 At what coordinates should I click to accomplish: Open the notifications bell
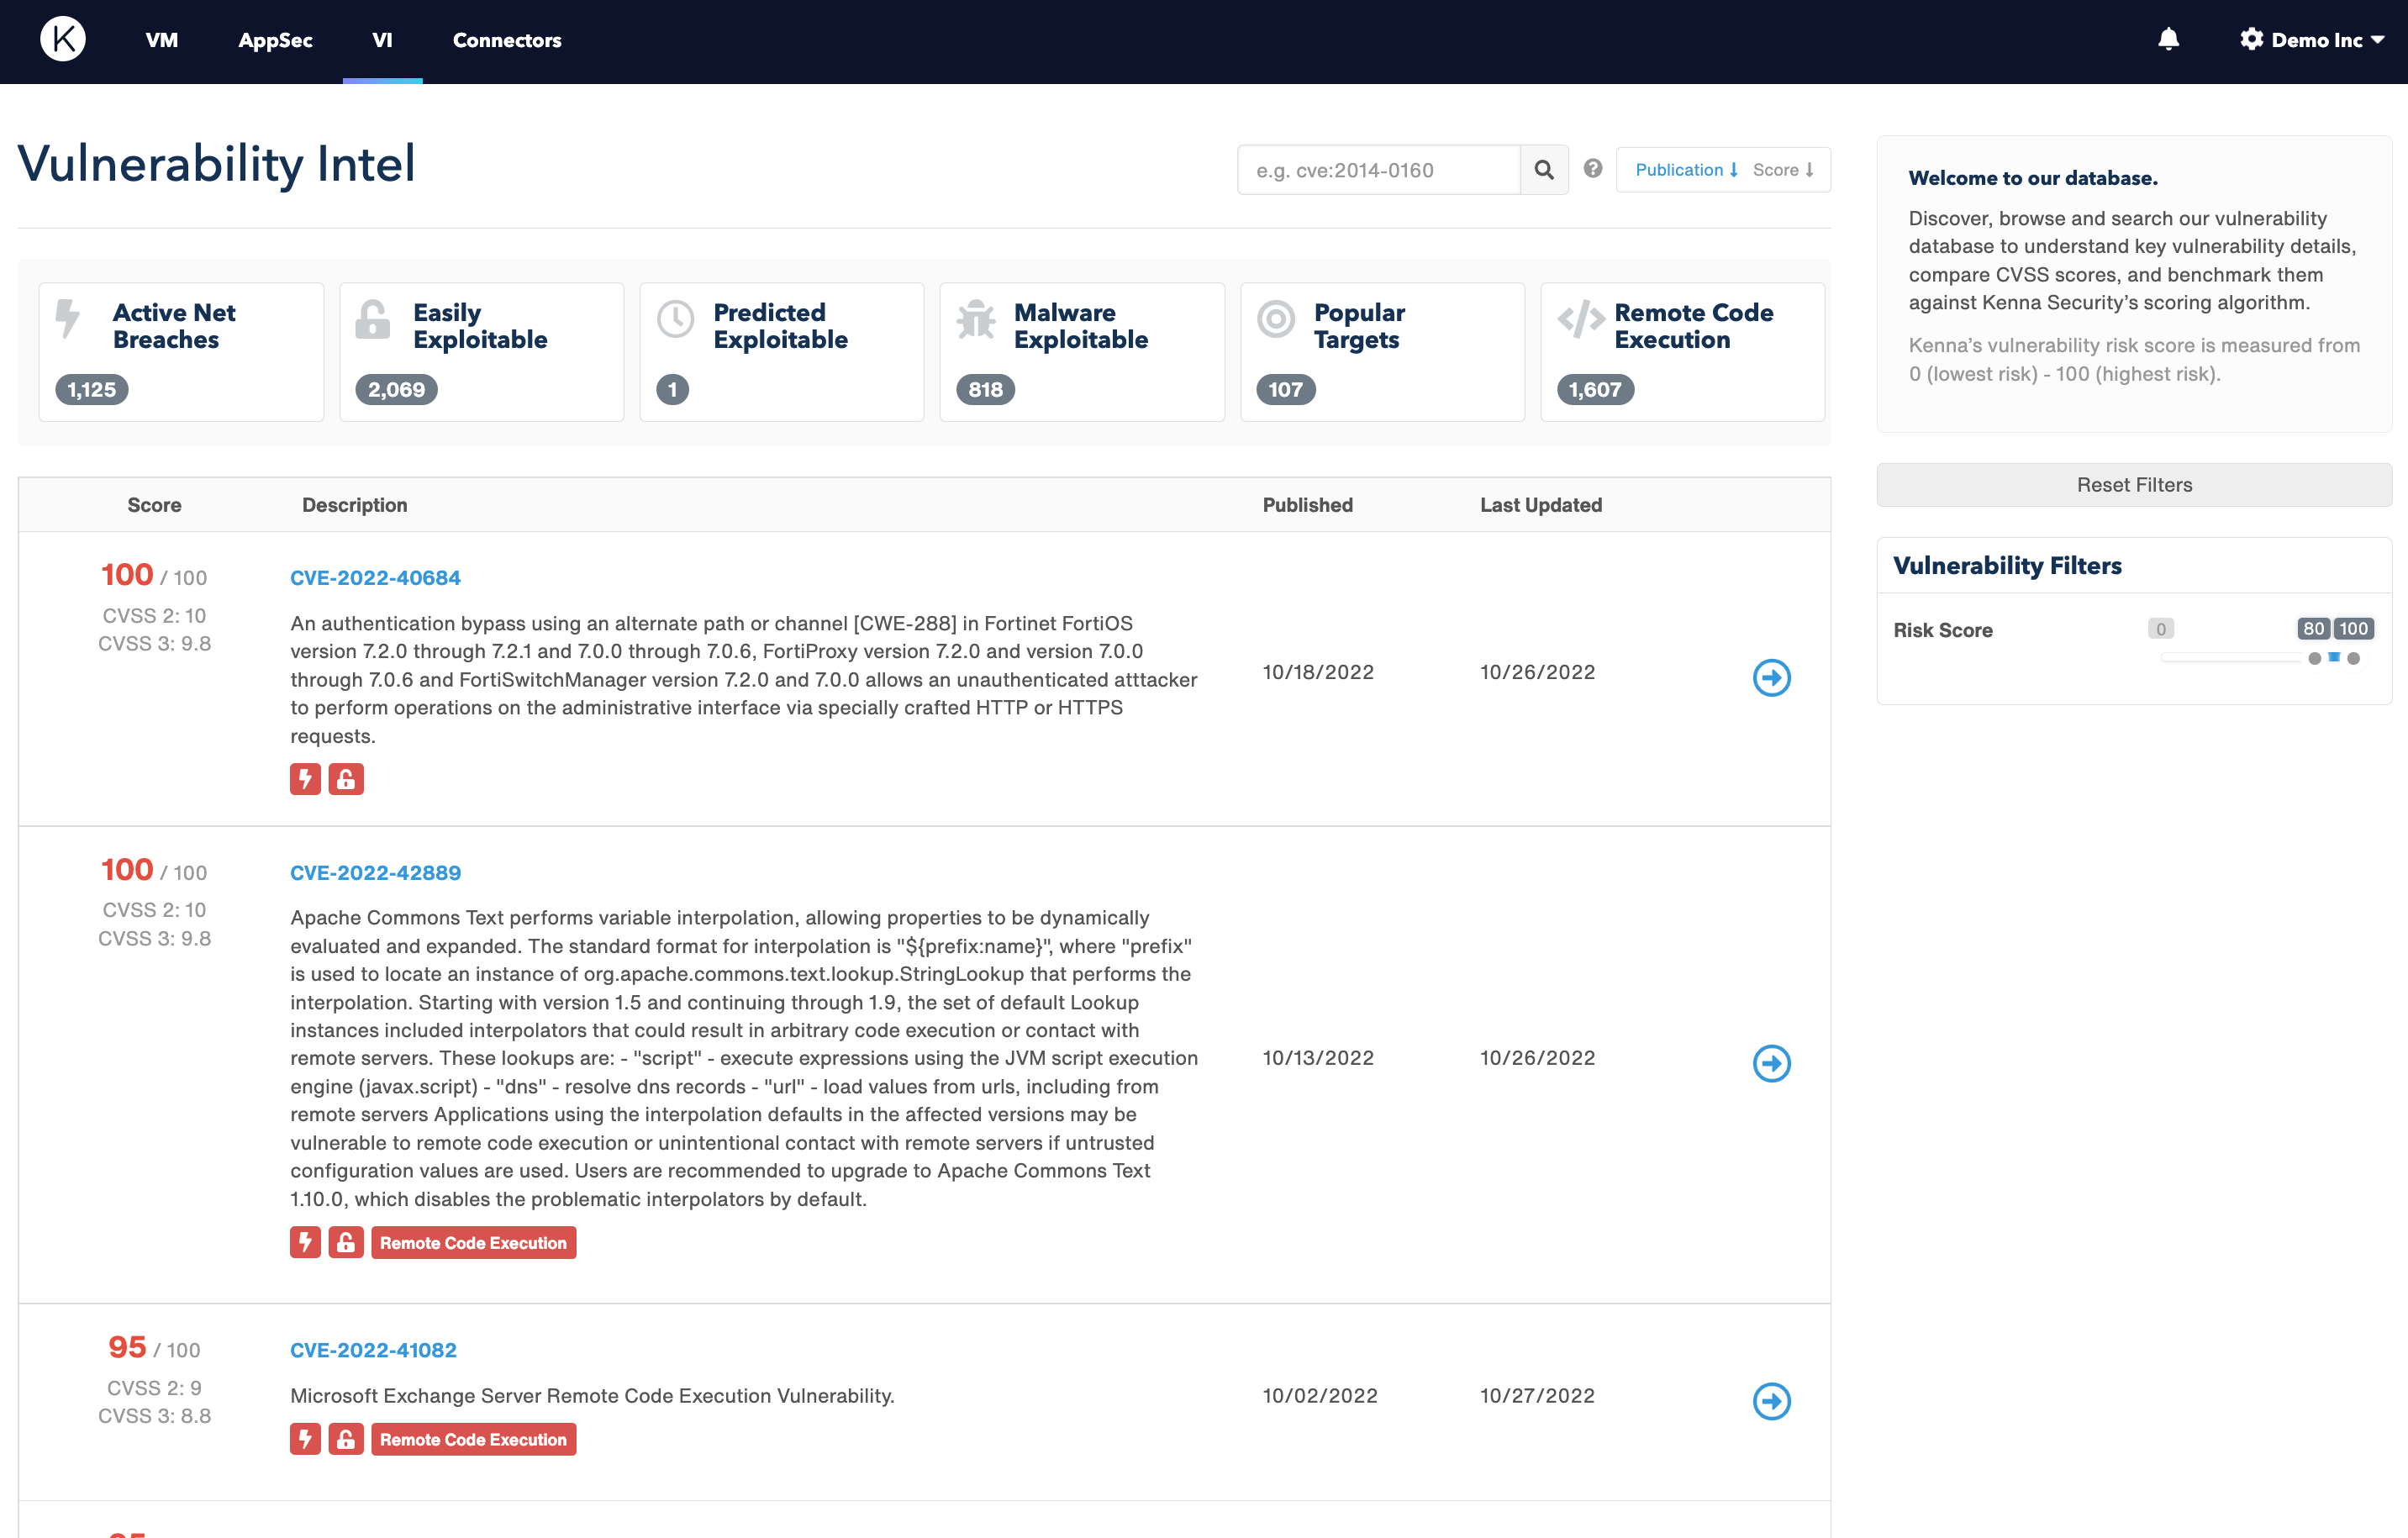click(x=2168, y=40)
